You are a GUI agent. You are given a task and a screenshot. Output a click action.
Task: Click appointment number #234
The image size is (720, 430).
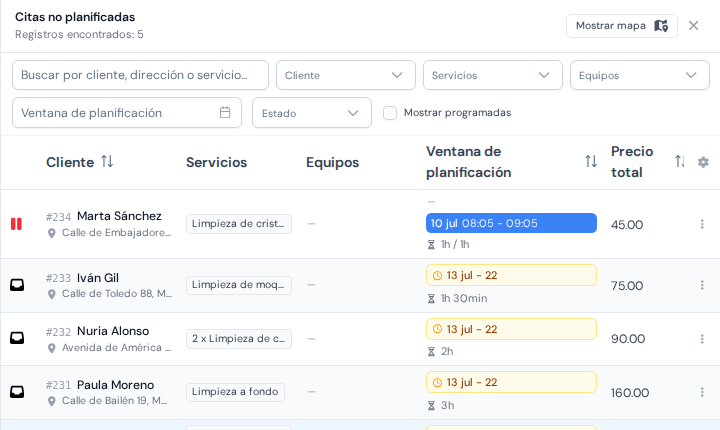58,217
